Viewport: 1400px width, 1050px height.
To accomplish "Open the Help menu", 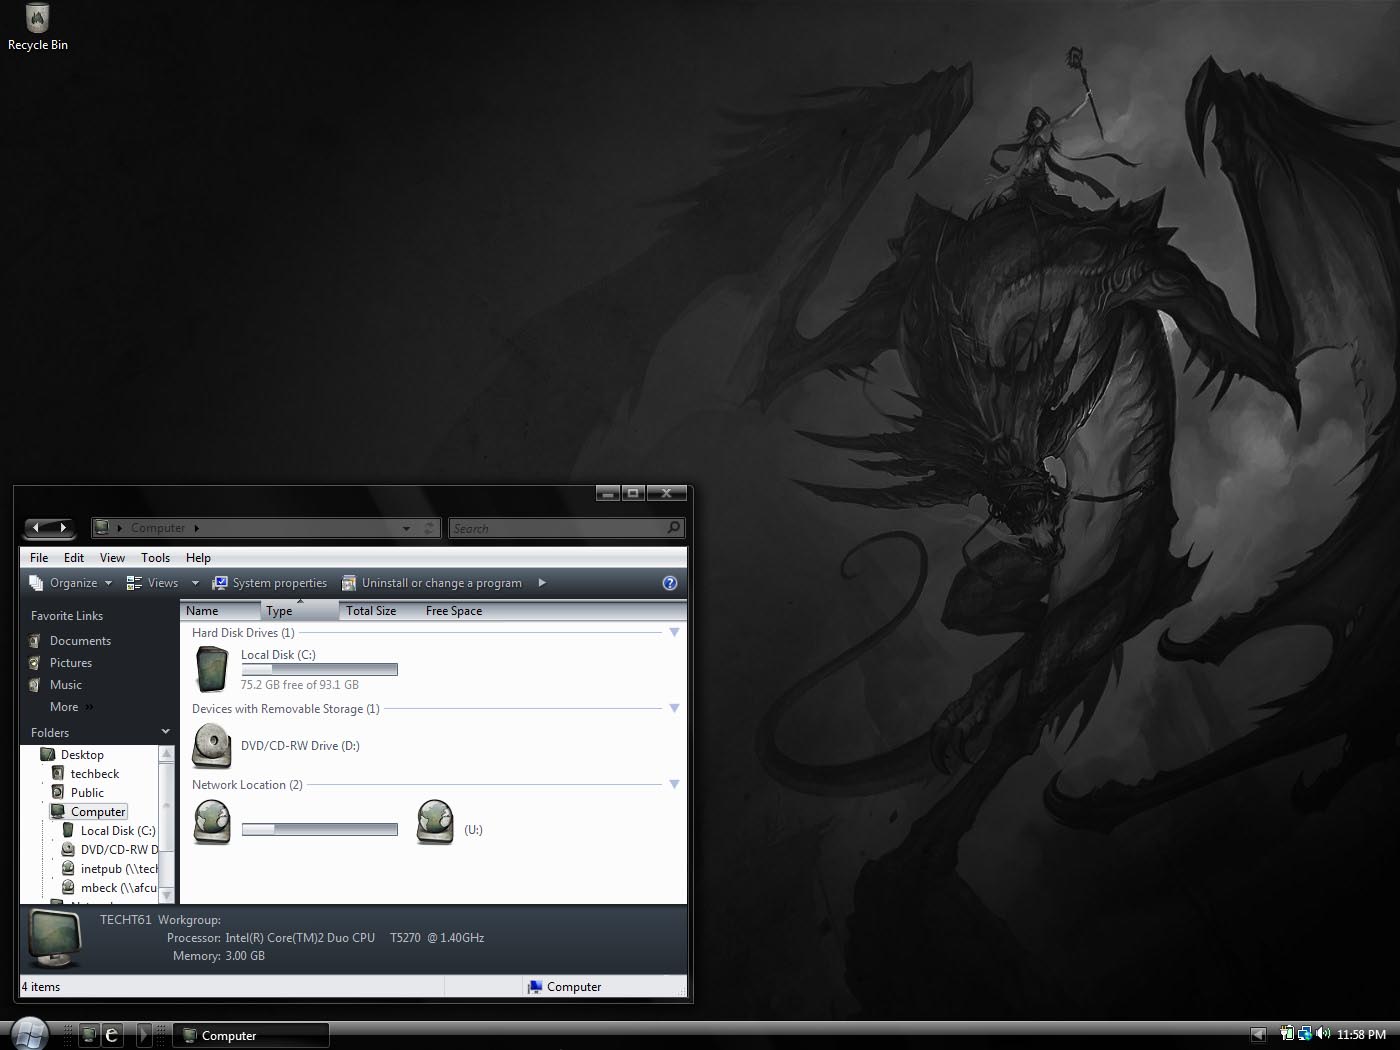I will coord(198,558).
